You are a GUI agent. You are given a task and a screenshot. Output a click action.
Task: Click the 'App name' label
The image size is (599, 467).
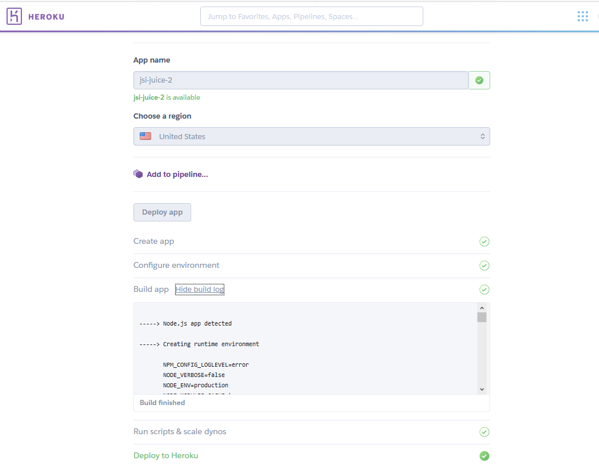(x=152, y=60)
